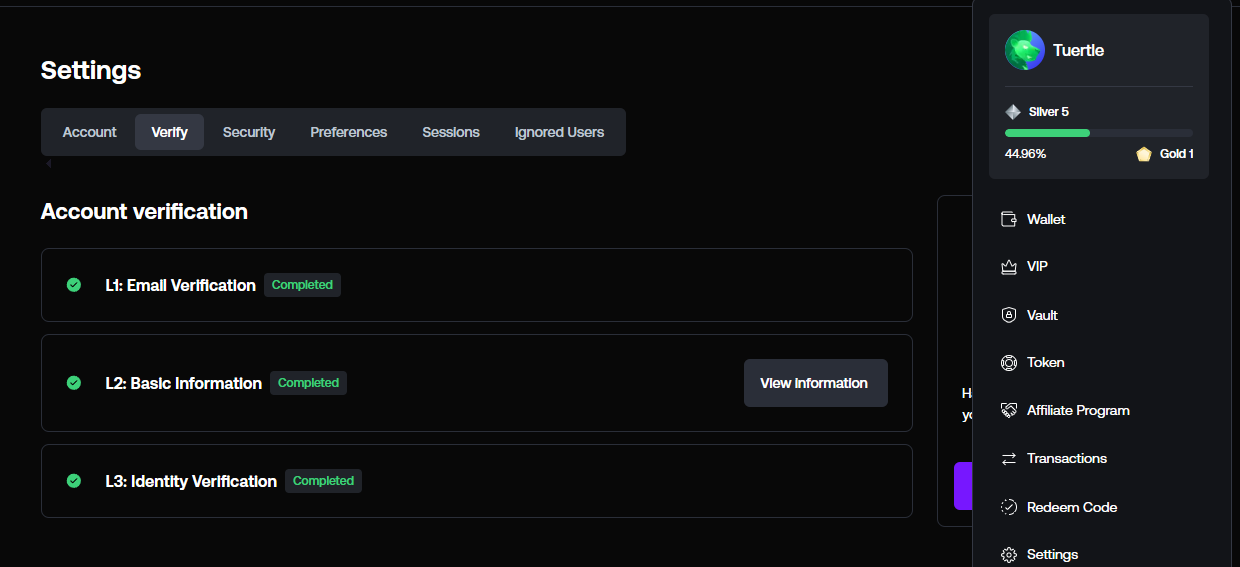Click the L3 Identity Verification row
1240x567 pixels.
[476, 481]
